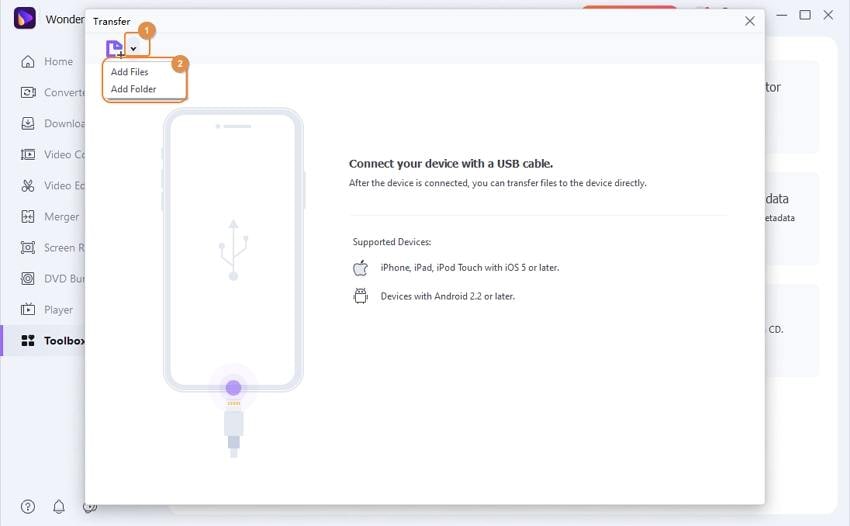Open the notifications bell icon
This screenshot has width=850, height=526.
pos(59,507)
